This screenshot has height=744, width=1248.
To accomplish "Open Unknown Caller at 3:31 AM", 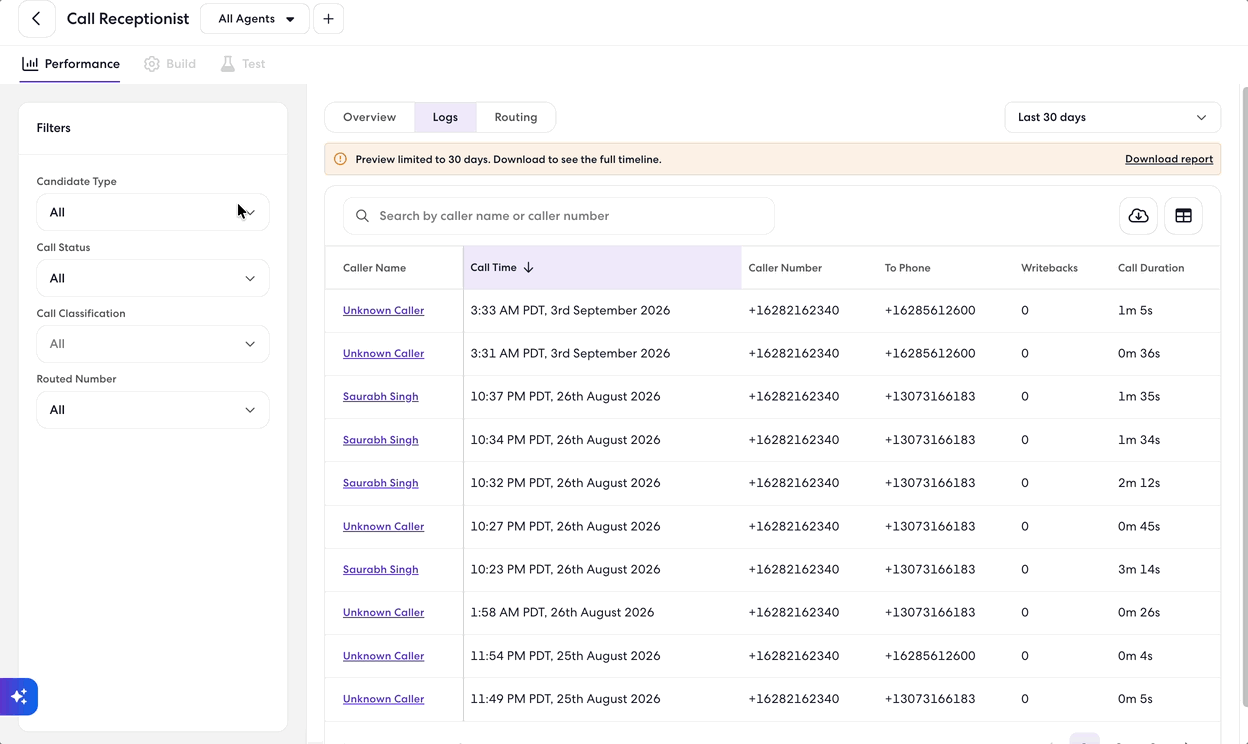I will (383, 354).
